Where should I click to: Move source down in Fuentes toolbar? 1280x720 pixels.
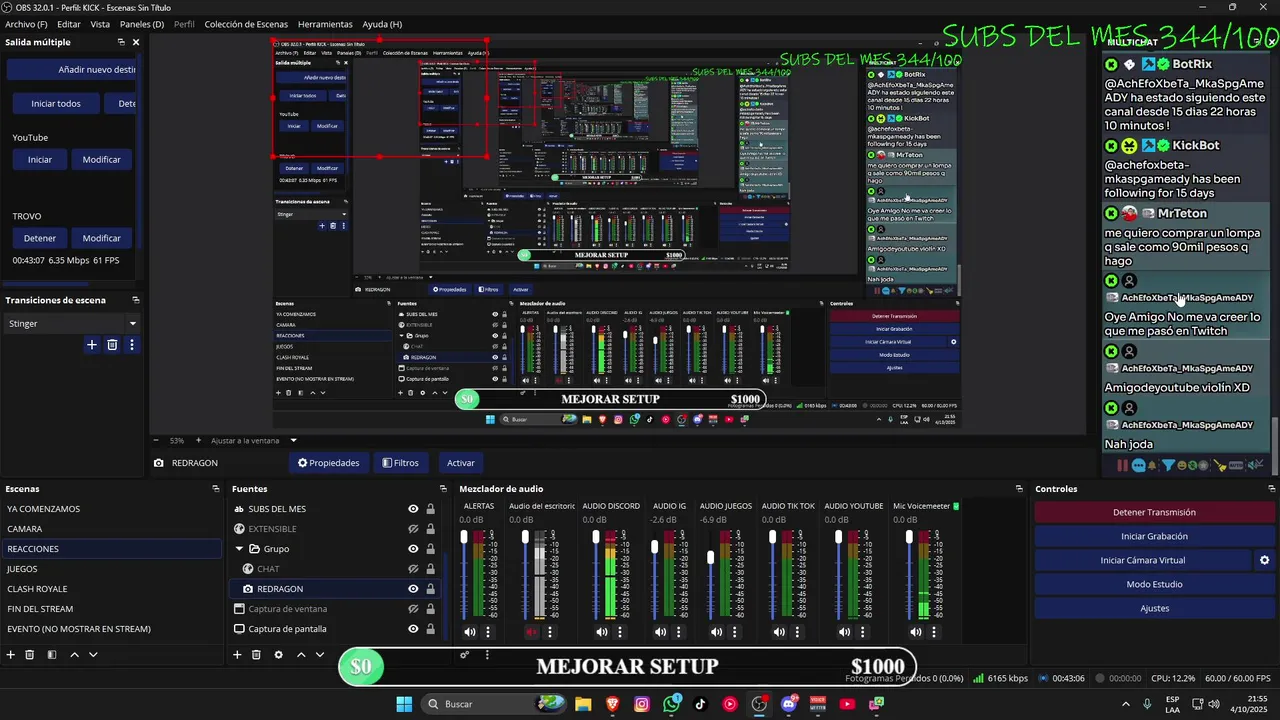click(320, 655)
